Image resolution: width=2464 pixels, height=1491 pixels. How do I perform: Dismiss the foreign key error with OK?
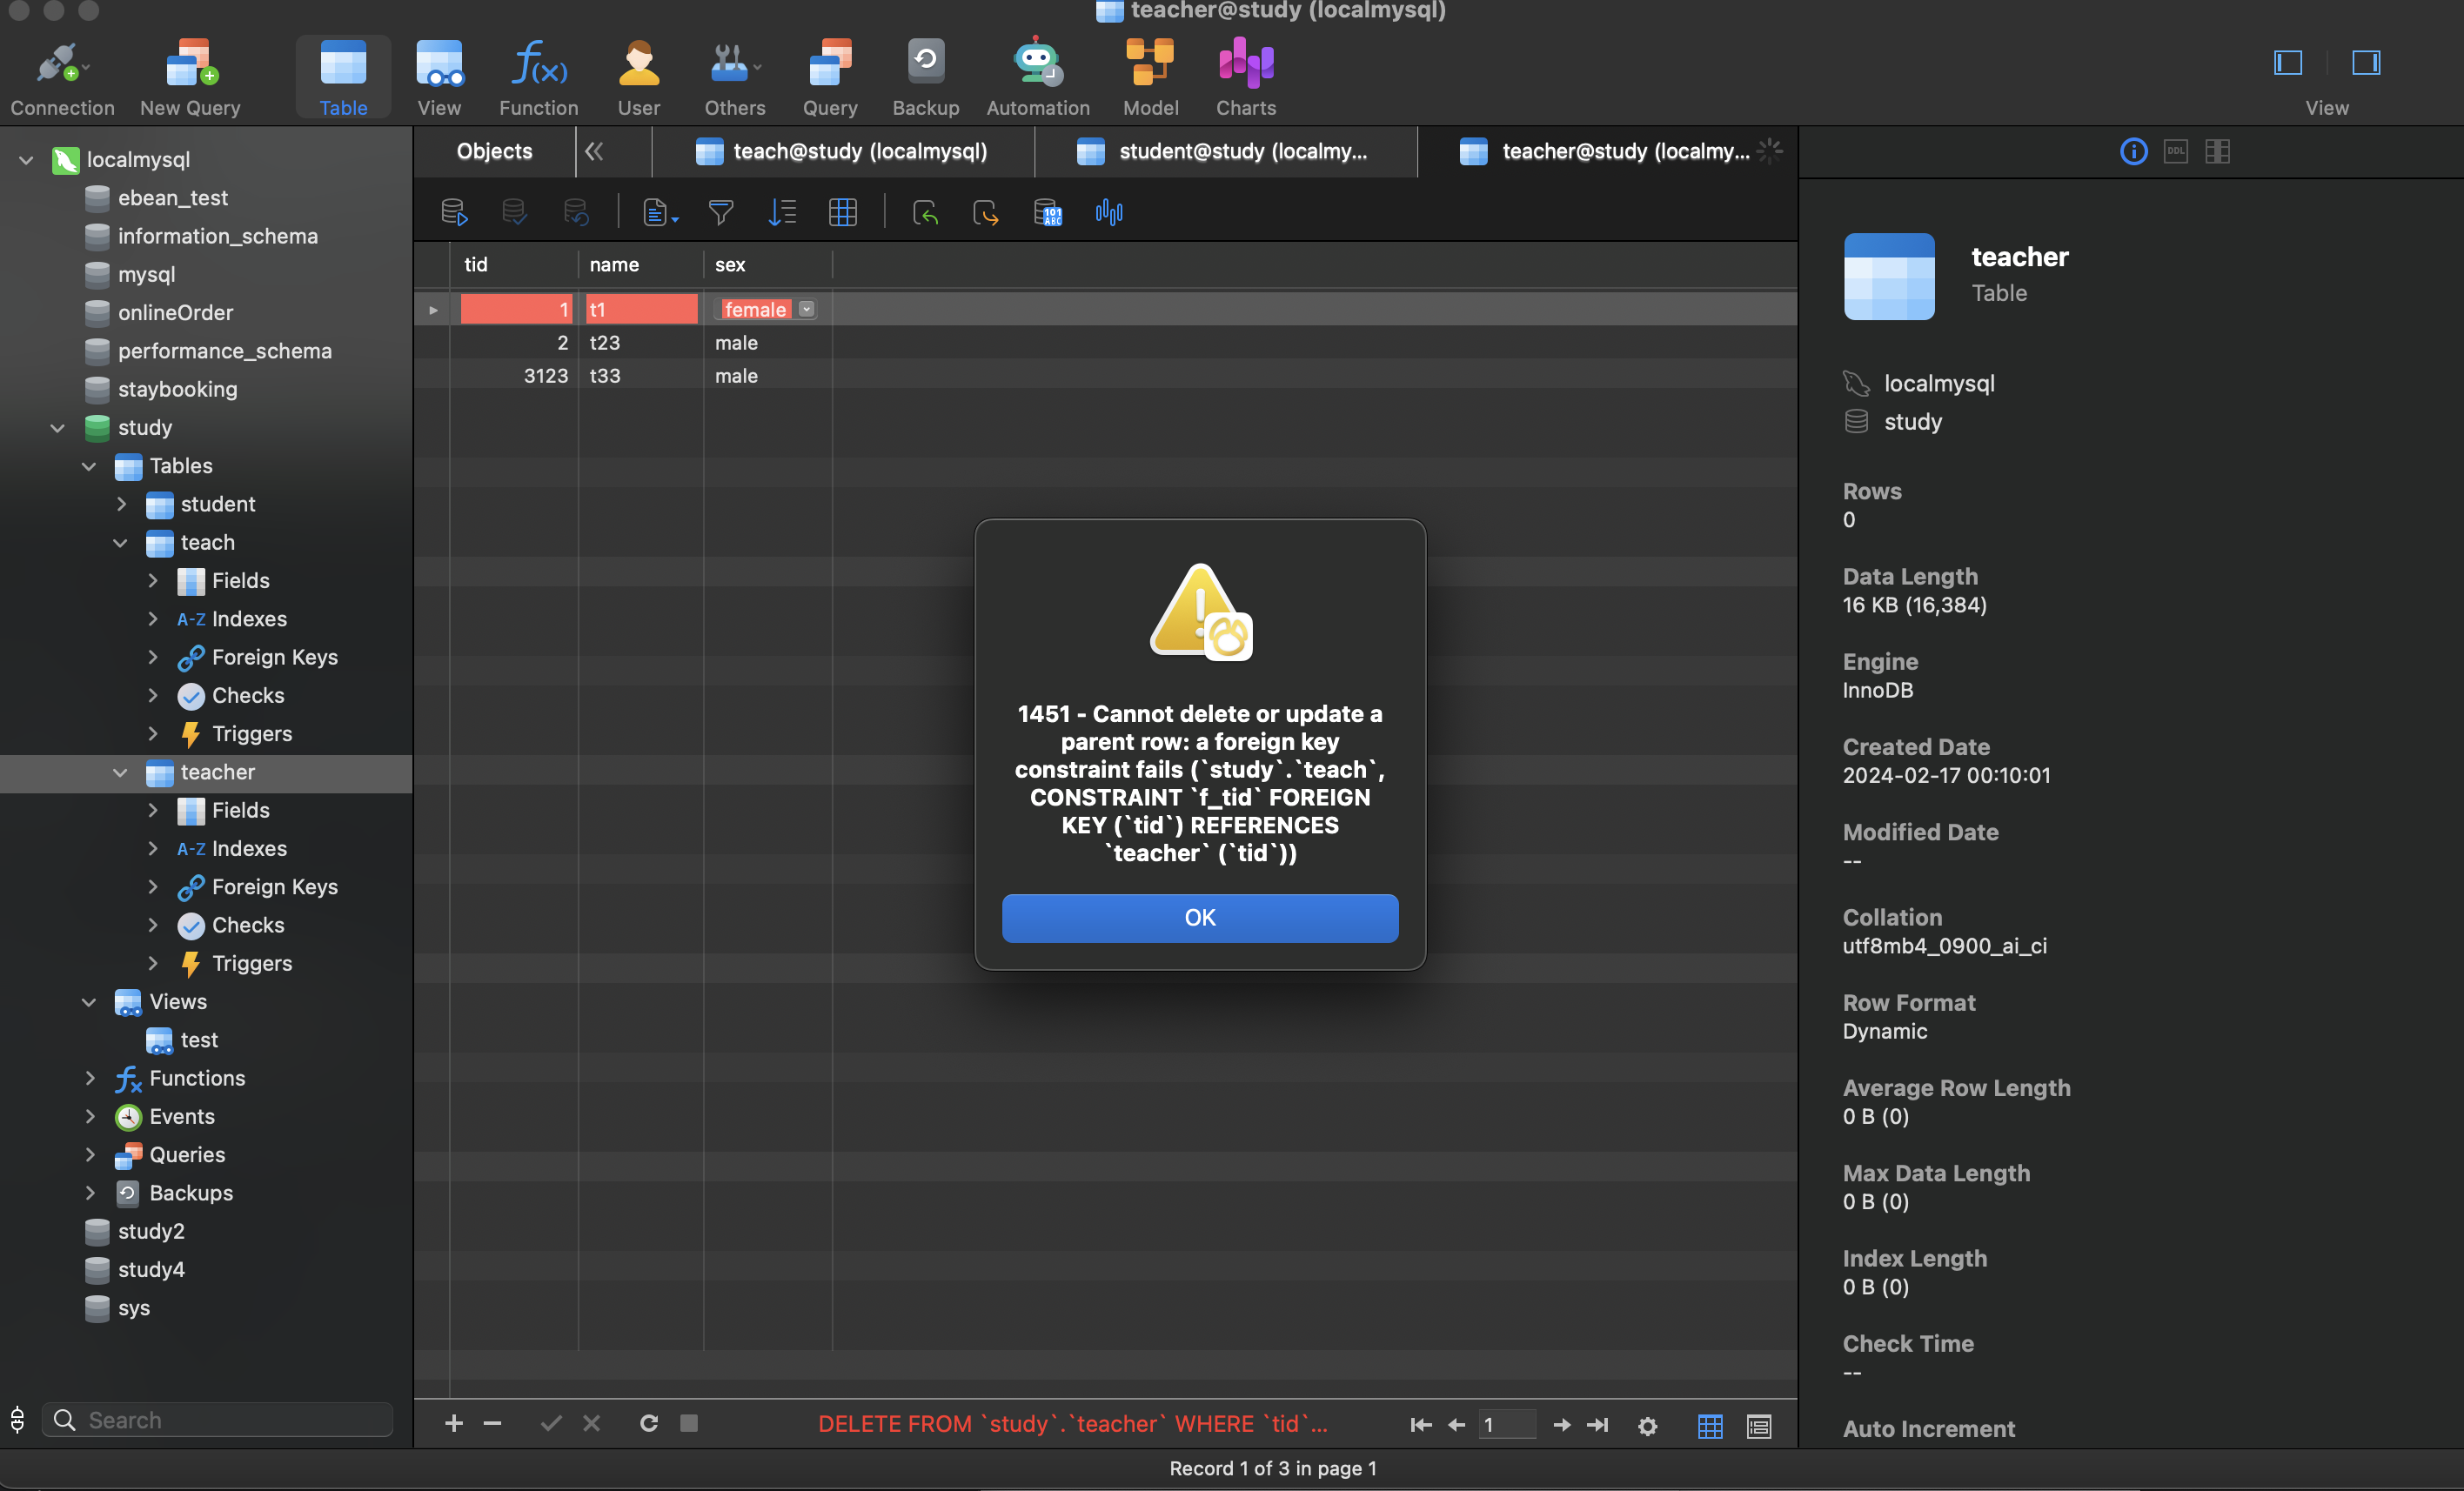(1199, 918)
